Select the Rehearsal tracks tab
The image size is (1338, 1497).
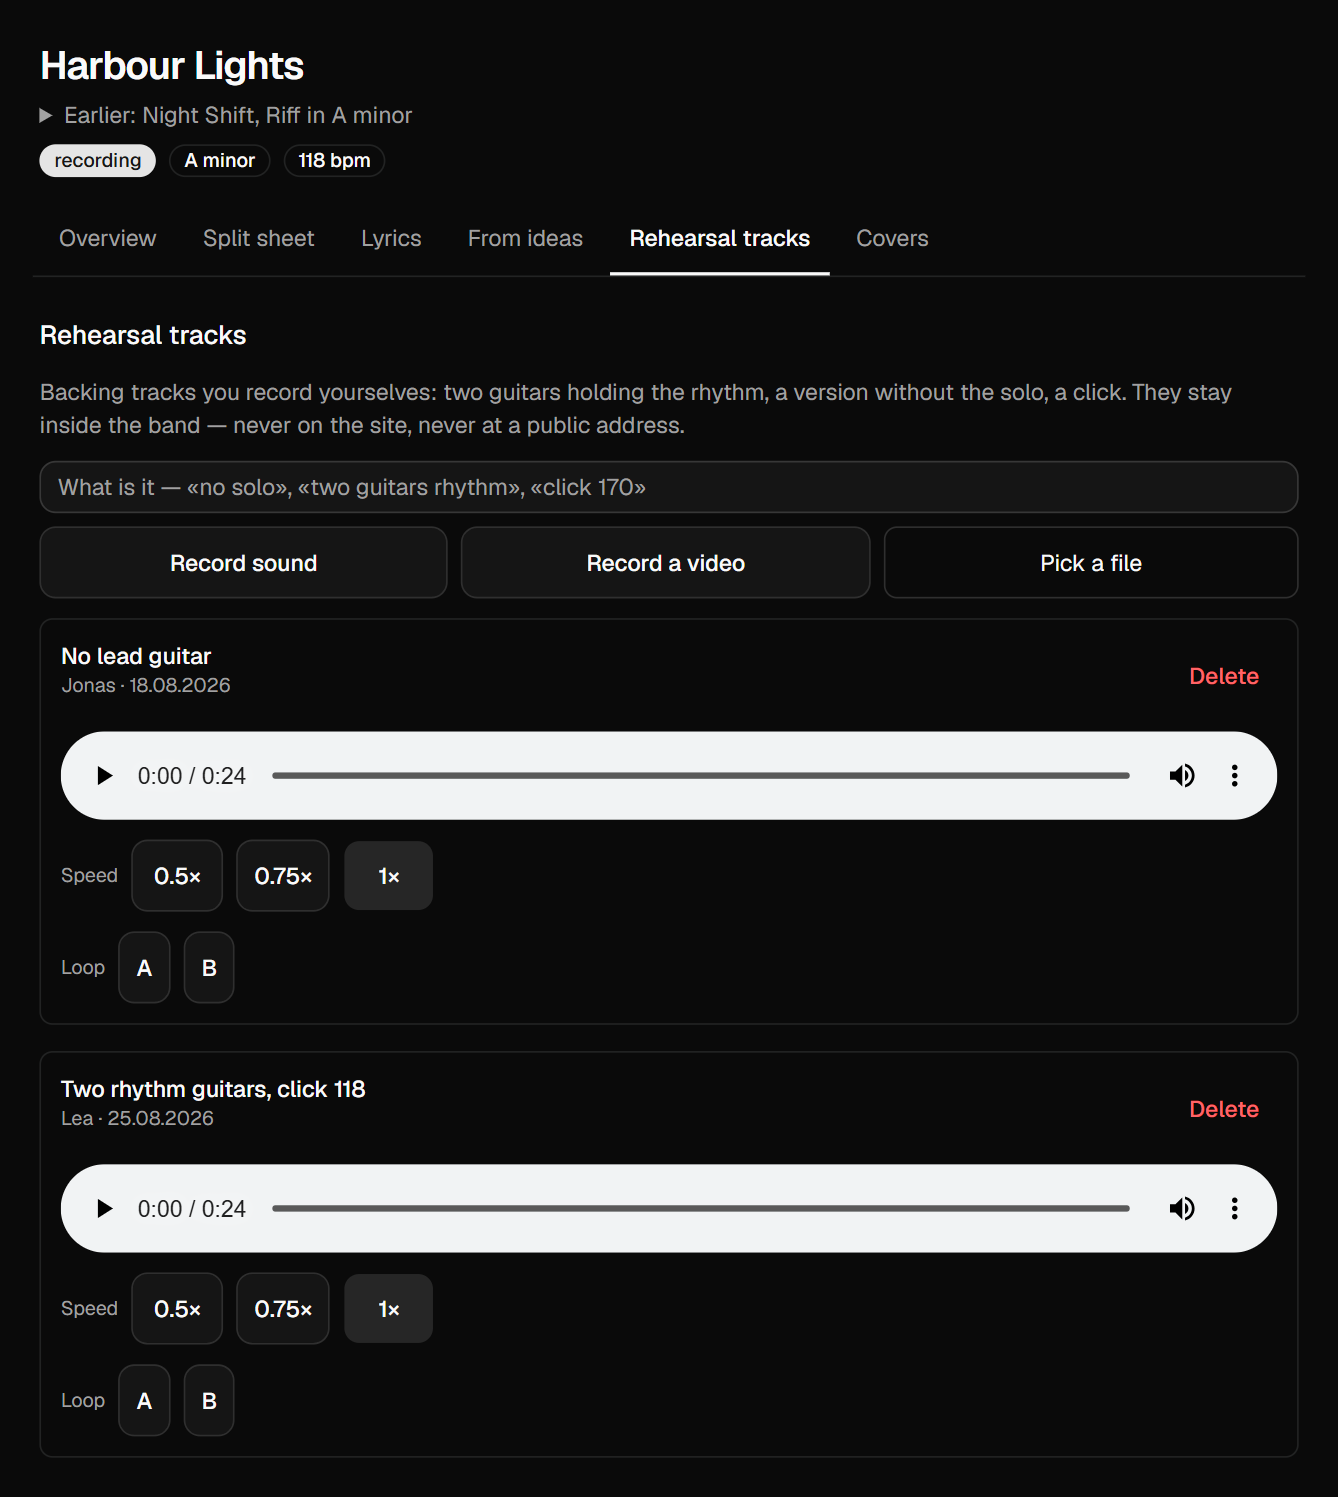tap(720, 239)
